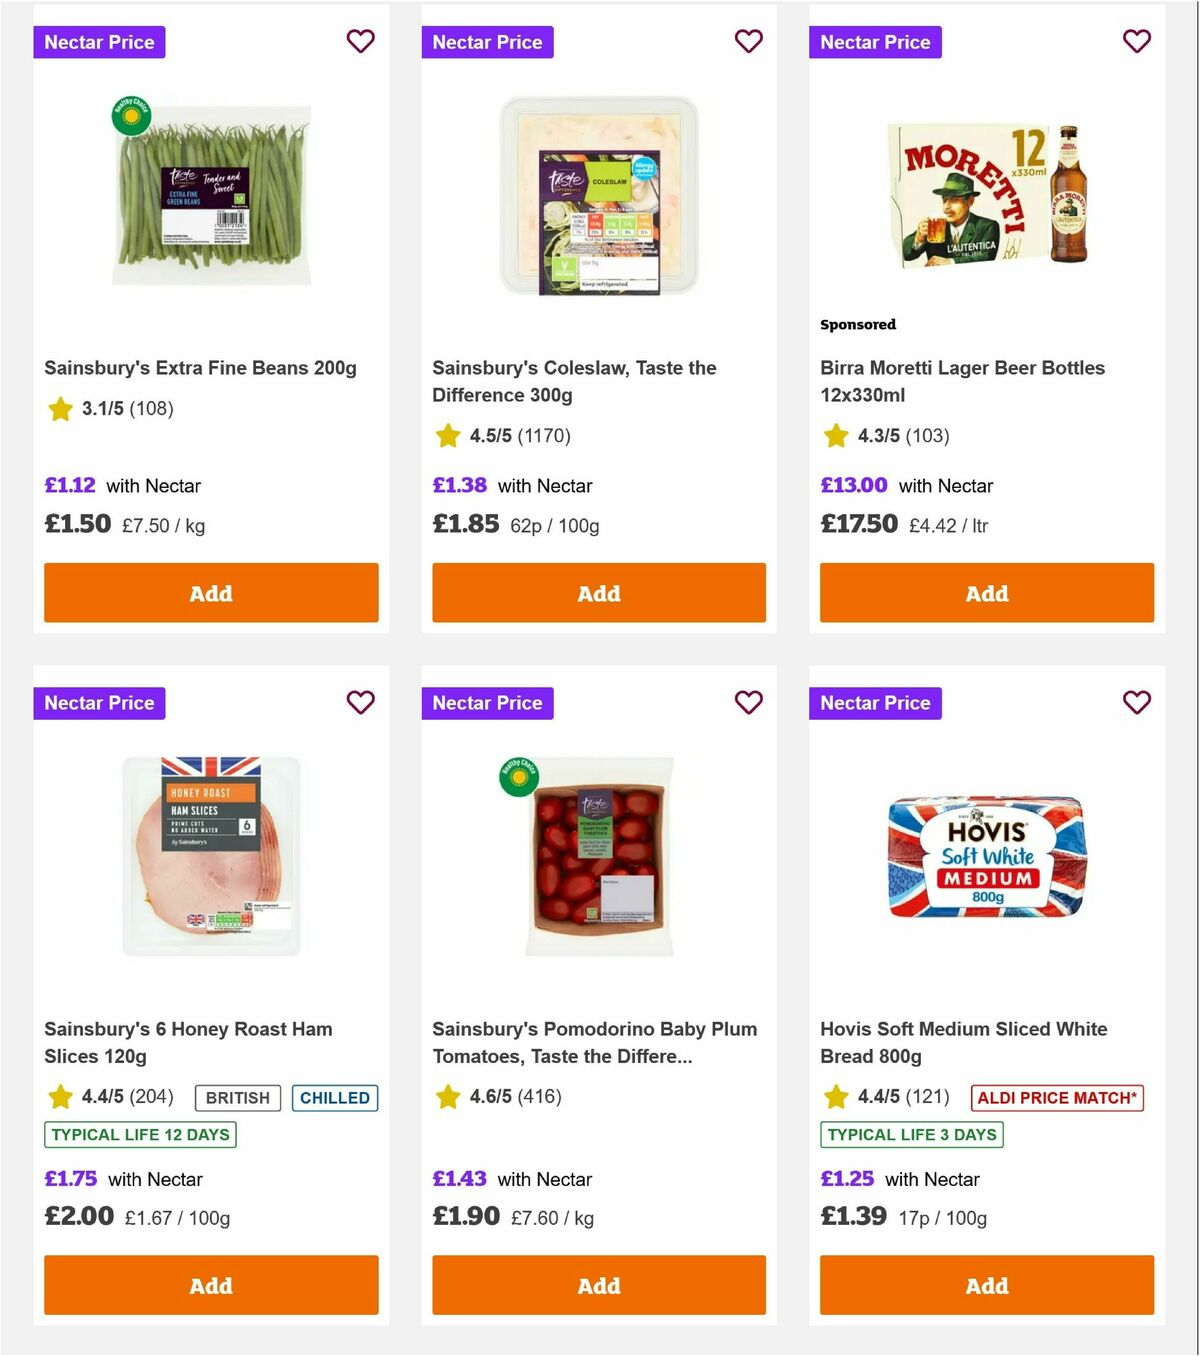Click the Nectar Price badge on the ham slices card
Viewport: 1200px width, 1356px height.
[x=99, y=703]
